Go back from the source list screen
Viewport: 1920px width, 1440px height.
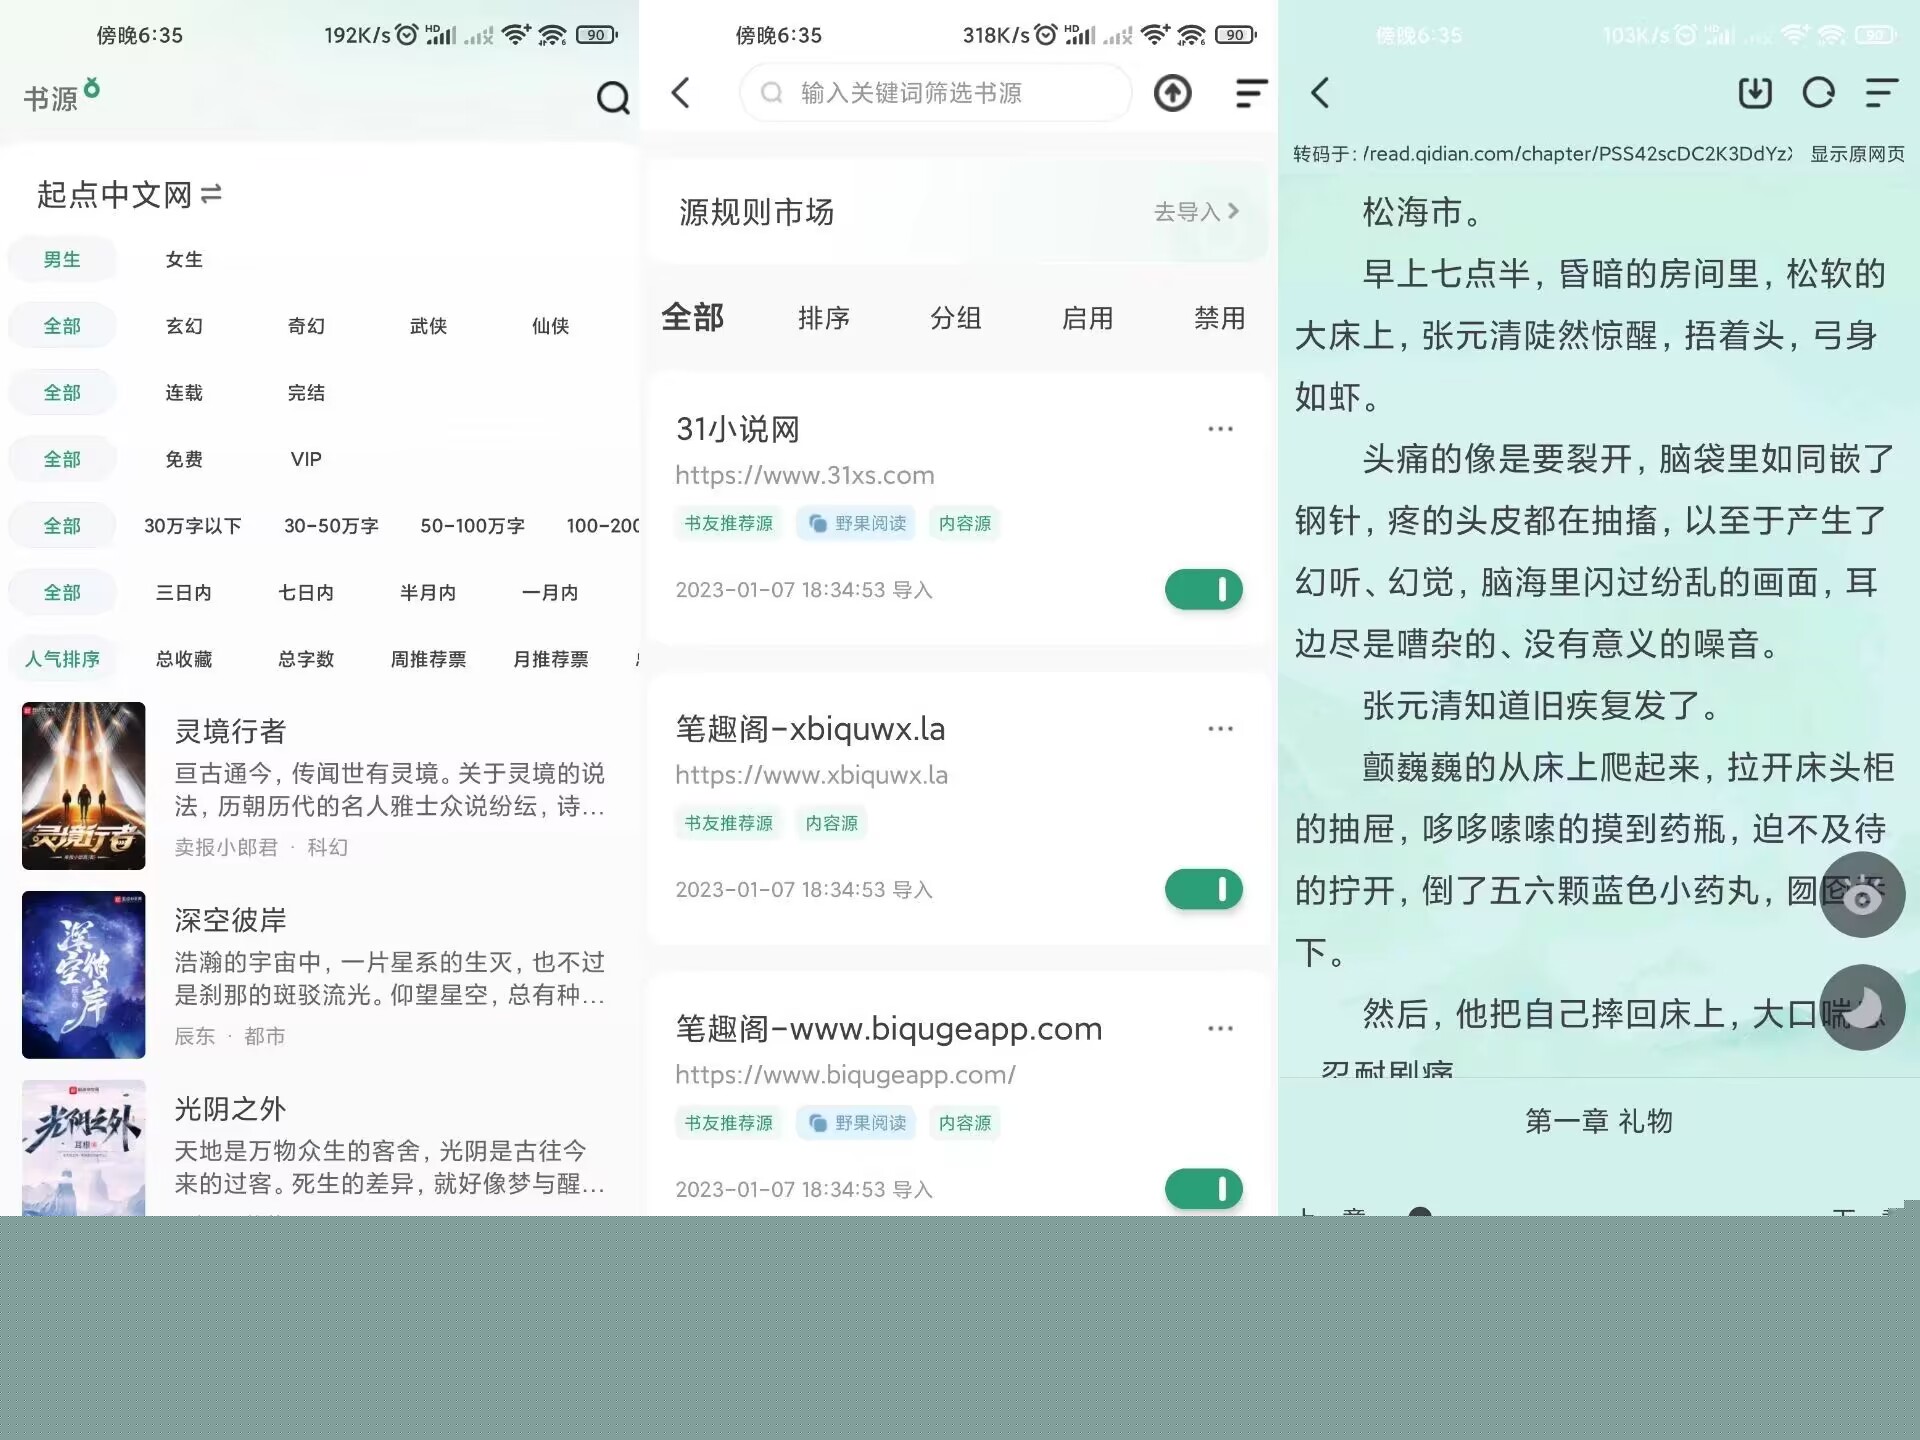pos(681,93)
